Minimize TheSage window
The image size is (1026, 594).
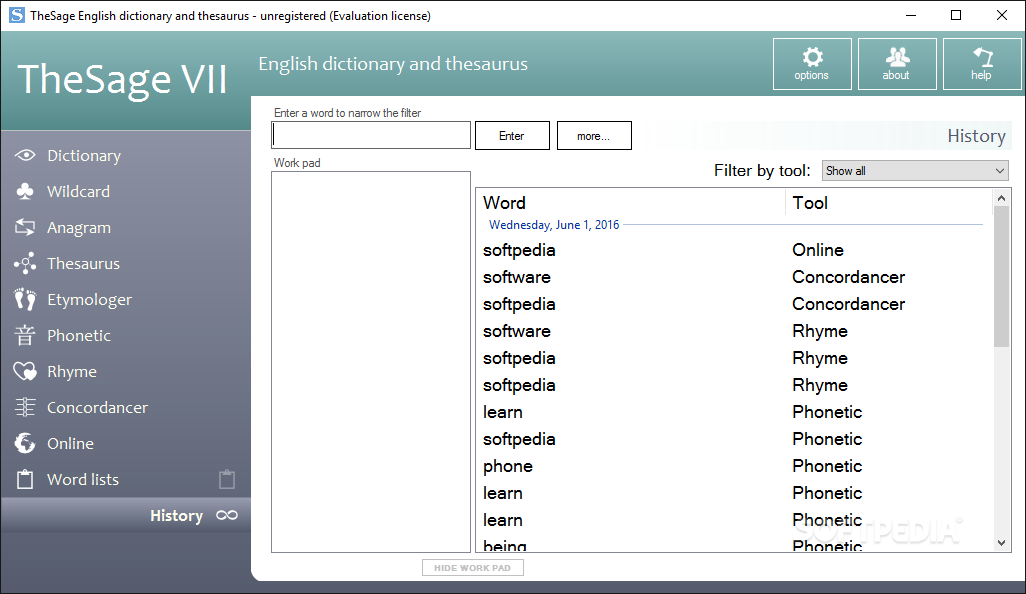coord(911,15)
